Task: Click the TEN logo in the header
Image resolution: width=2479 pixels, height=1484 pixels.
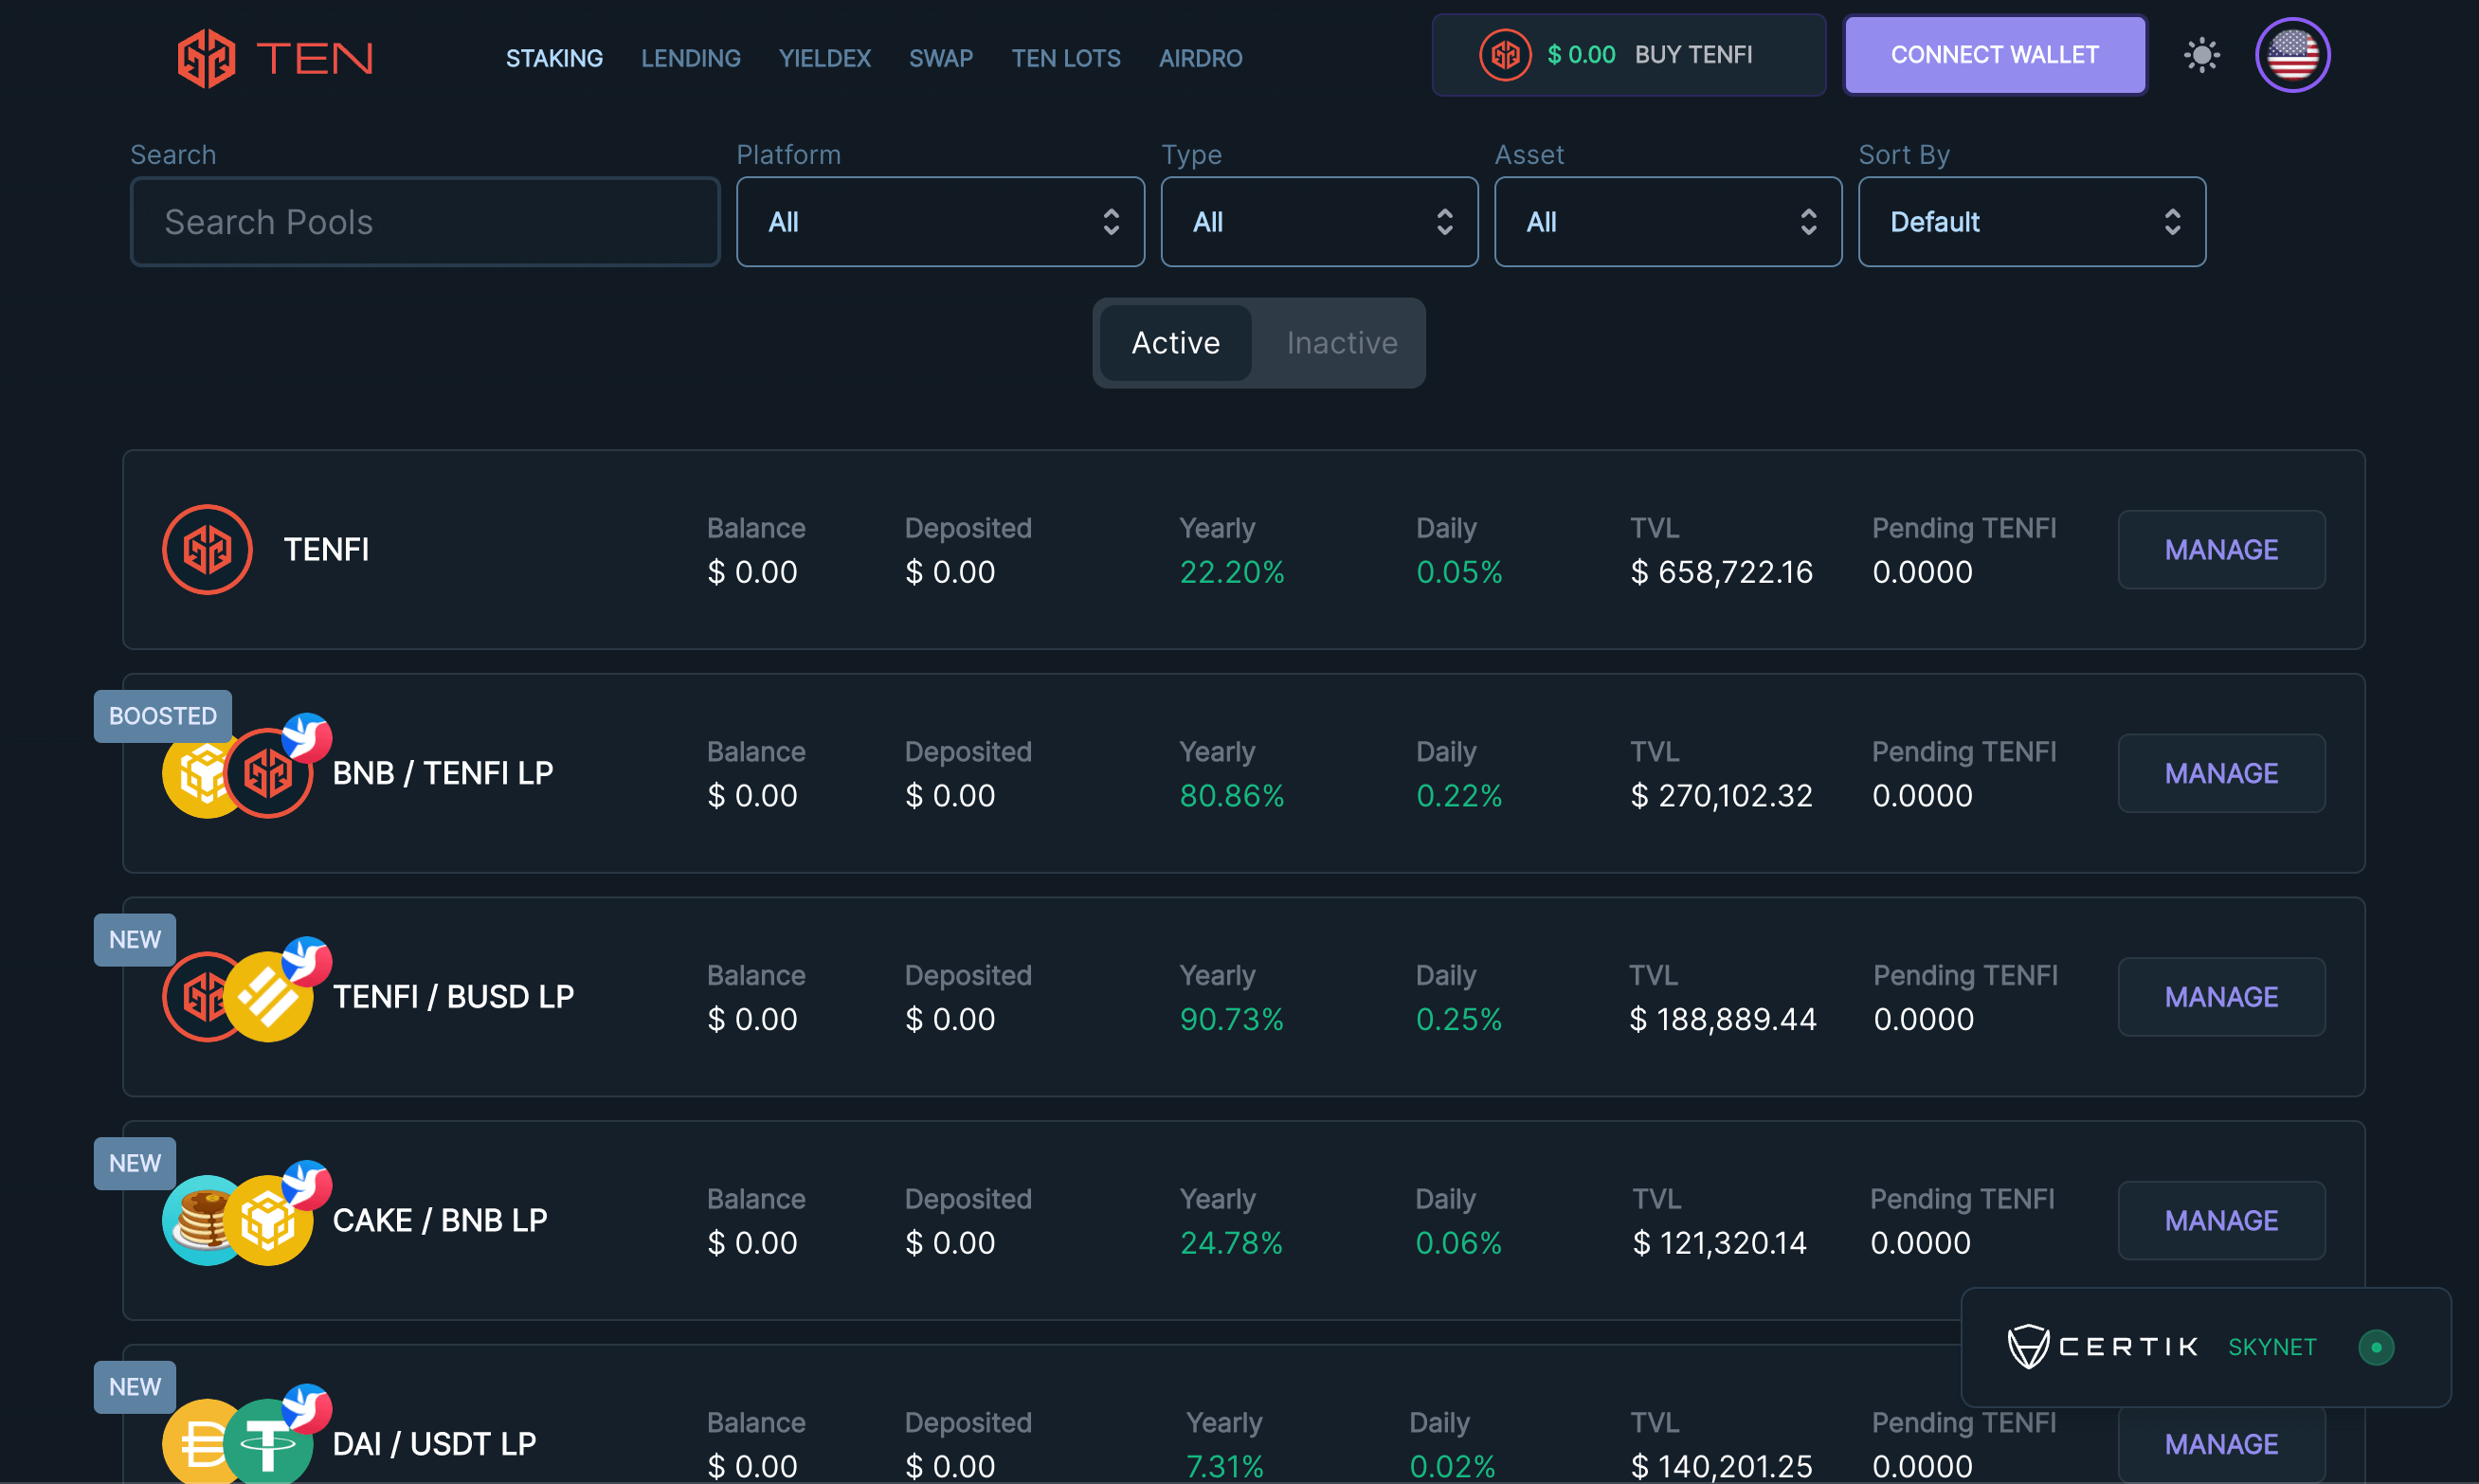Action: coord(275,58)
